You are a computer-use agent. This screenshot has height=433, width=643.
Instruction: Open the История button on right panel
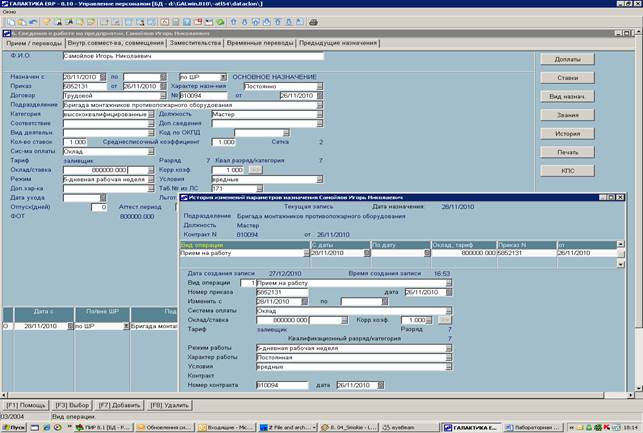568,133
